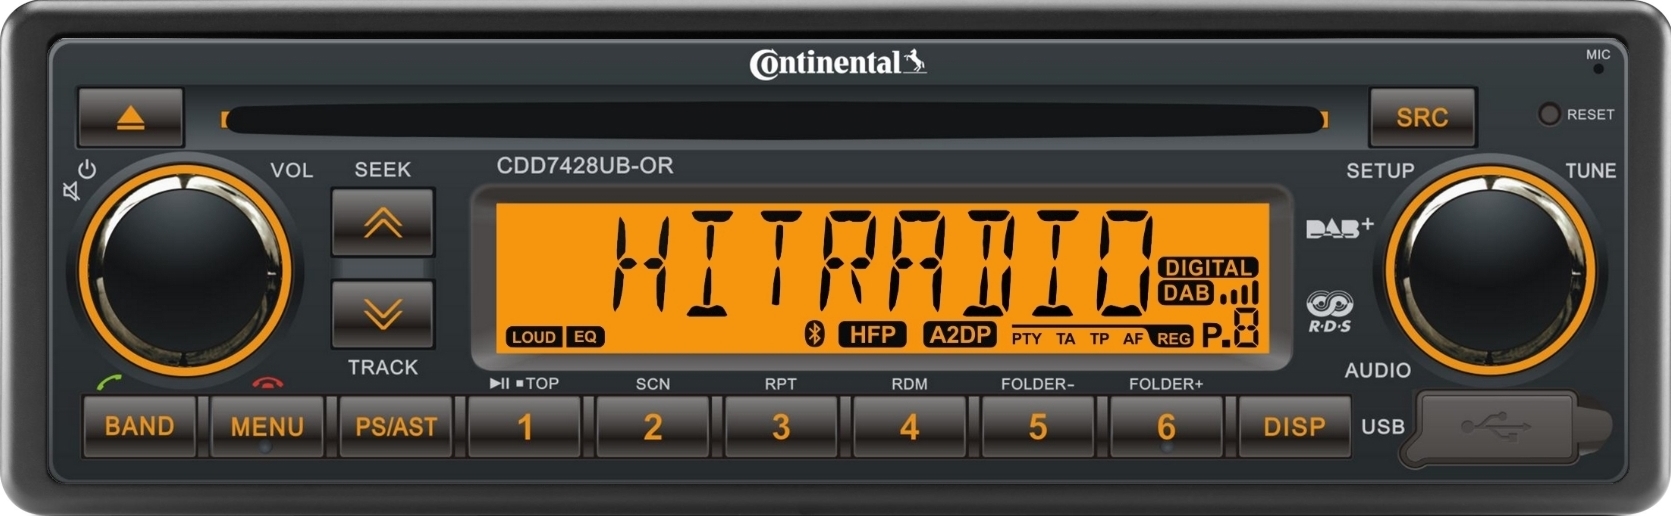Click the mute speaker icon
Image resolution: width=1671 pixels, height=516 pixels.
tap(71, 190)
